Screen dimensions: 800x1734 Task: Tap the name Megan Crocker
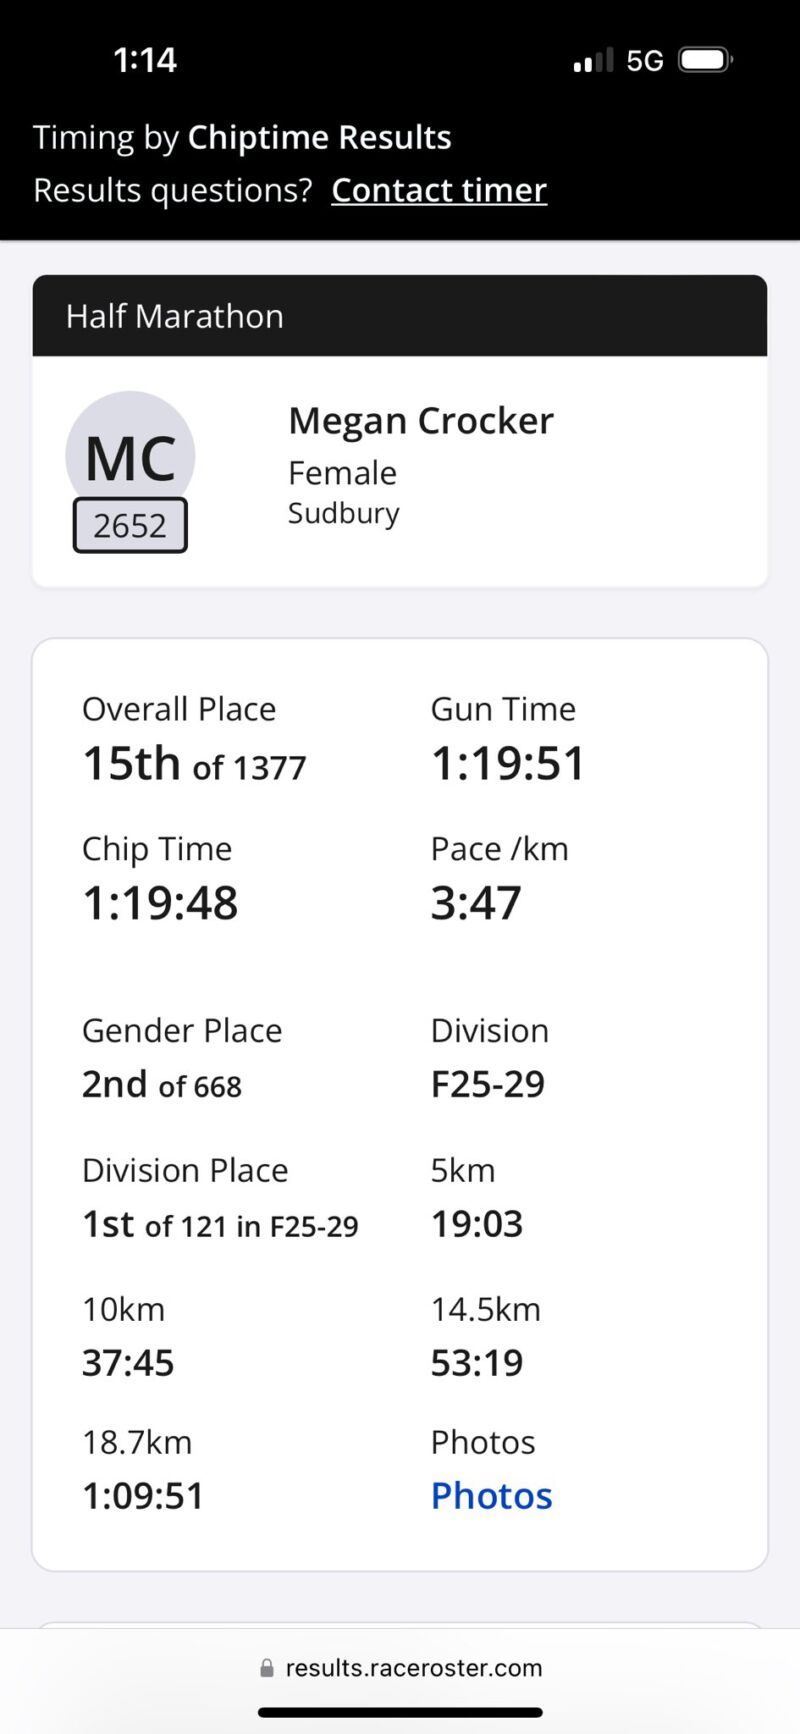coord(421,421)
